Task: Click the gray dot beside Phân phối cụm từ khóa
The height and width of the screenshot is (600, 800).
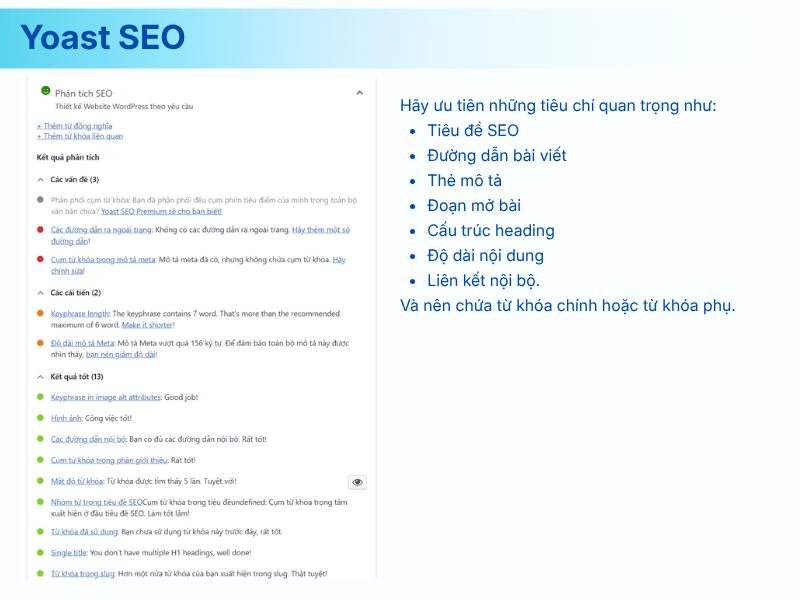Action: coord(39,200)
